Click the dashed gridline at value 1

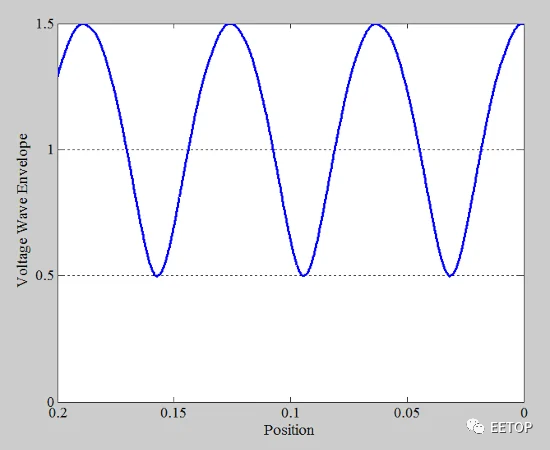pos(291,150)
